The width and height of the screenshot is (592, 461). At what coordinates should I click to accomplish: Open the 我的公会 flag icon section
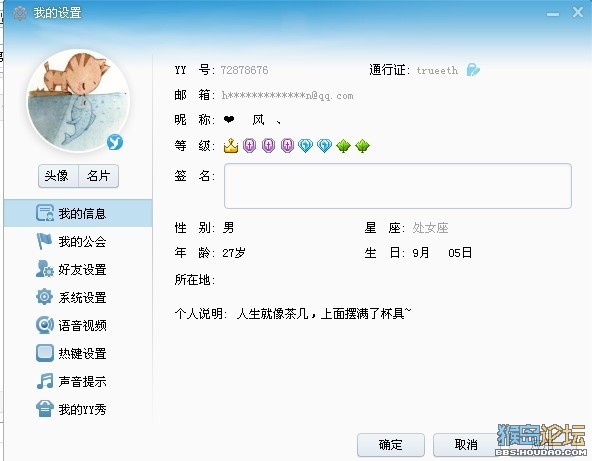pos(44,241)
